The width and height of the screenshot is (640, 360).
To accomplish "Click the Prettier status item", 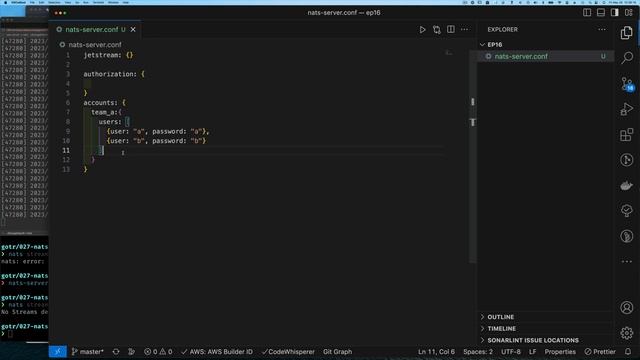I will [600, 351].
